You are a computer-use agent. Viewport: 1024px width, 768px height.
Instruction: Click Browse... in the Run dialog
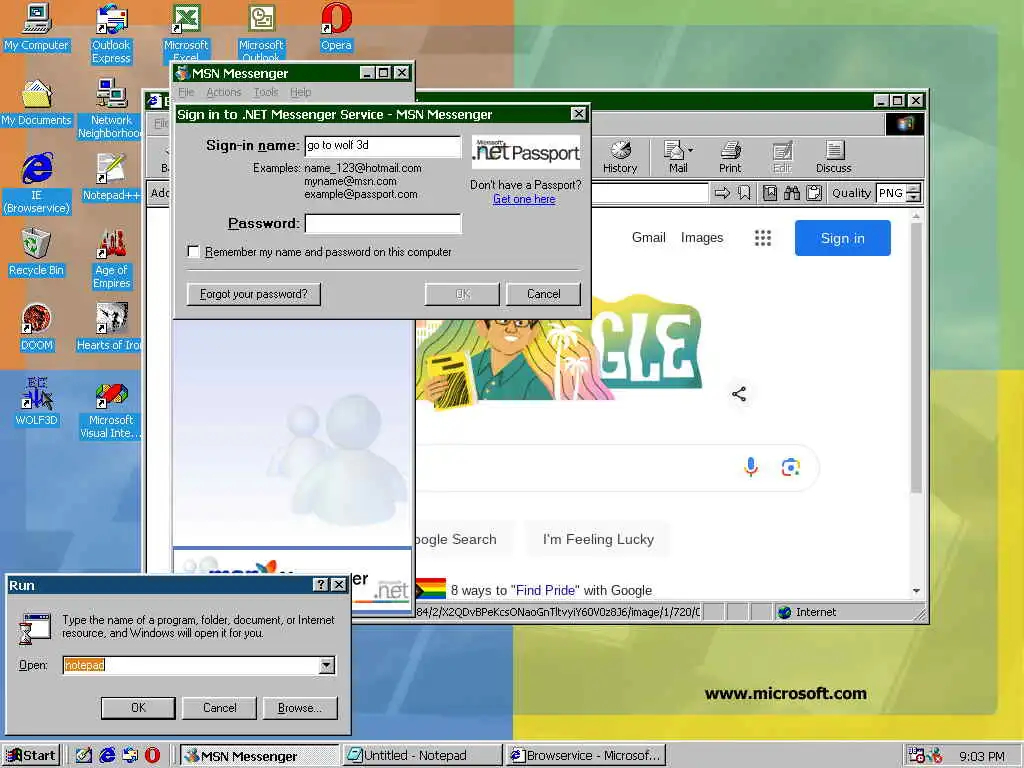300,707
